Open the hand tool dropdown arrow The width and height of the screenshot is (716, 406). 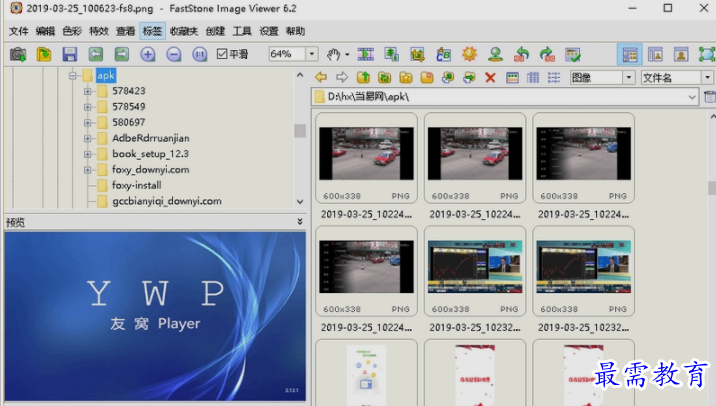point(347,54)
